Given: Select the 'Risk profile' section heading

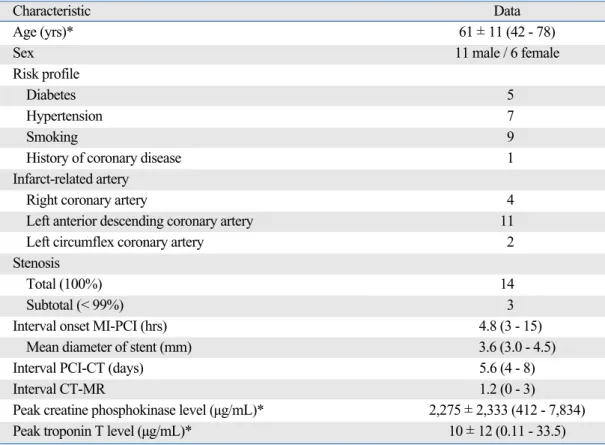Looking at the screenshot, I should point(46,74).
